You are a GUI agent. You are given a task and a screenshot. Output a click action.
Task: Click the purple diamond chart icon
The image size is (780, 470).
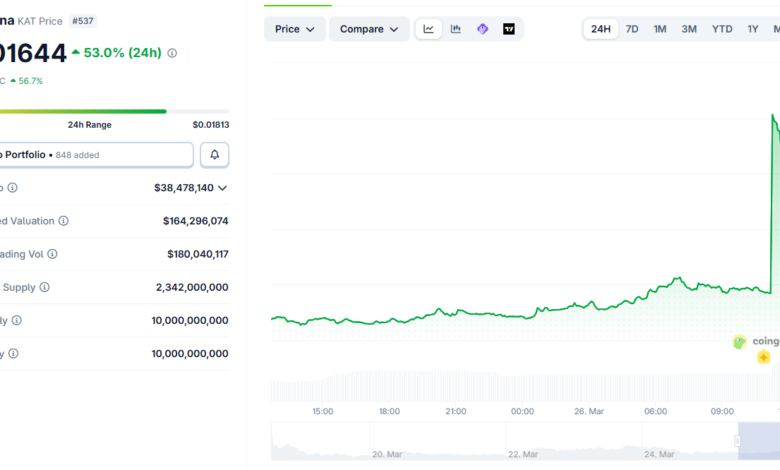tap(482, 29)
